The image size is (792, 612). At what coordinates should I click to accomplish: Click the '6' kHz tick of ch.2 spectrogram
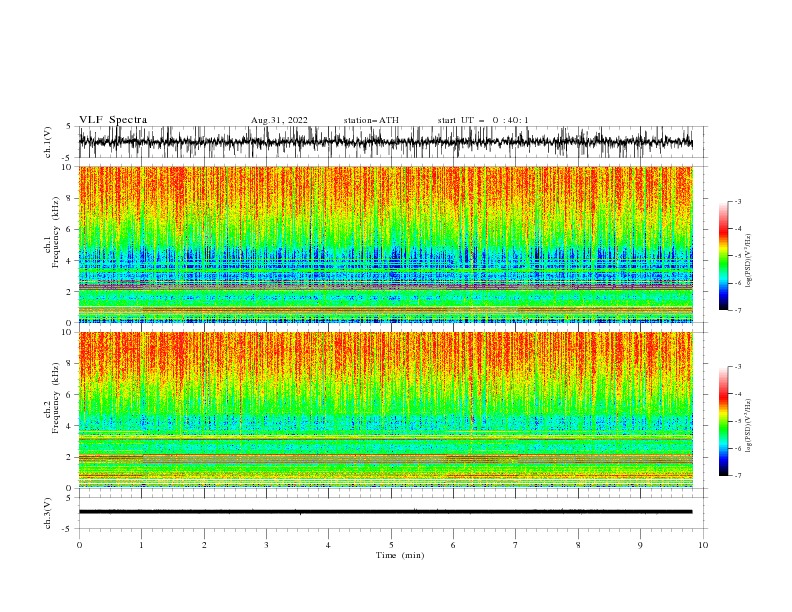pyautogui.click(x=69, y=395)
